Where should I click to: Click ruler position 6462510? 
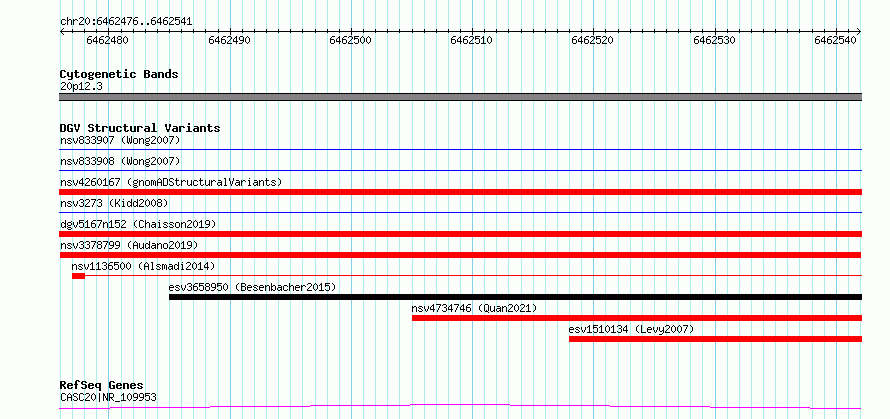(x=472, y=40)
